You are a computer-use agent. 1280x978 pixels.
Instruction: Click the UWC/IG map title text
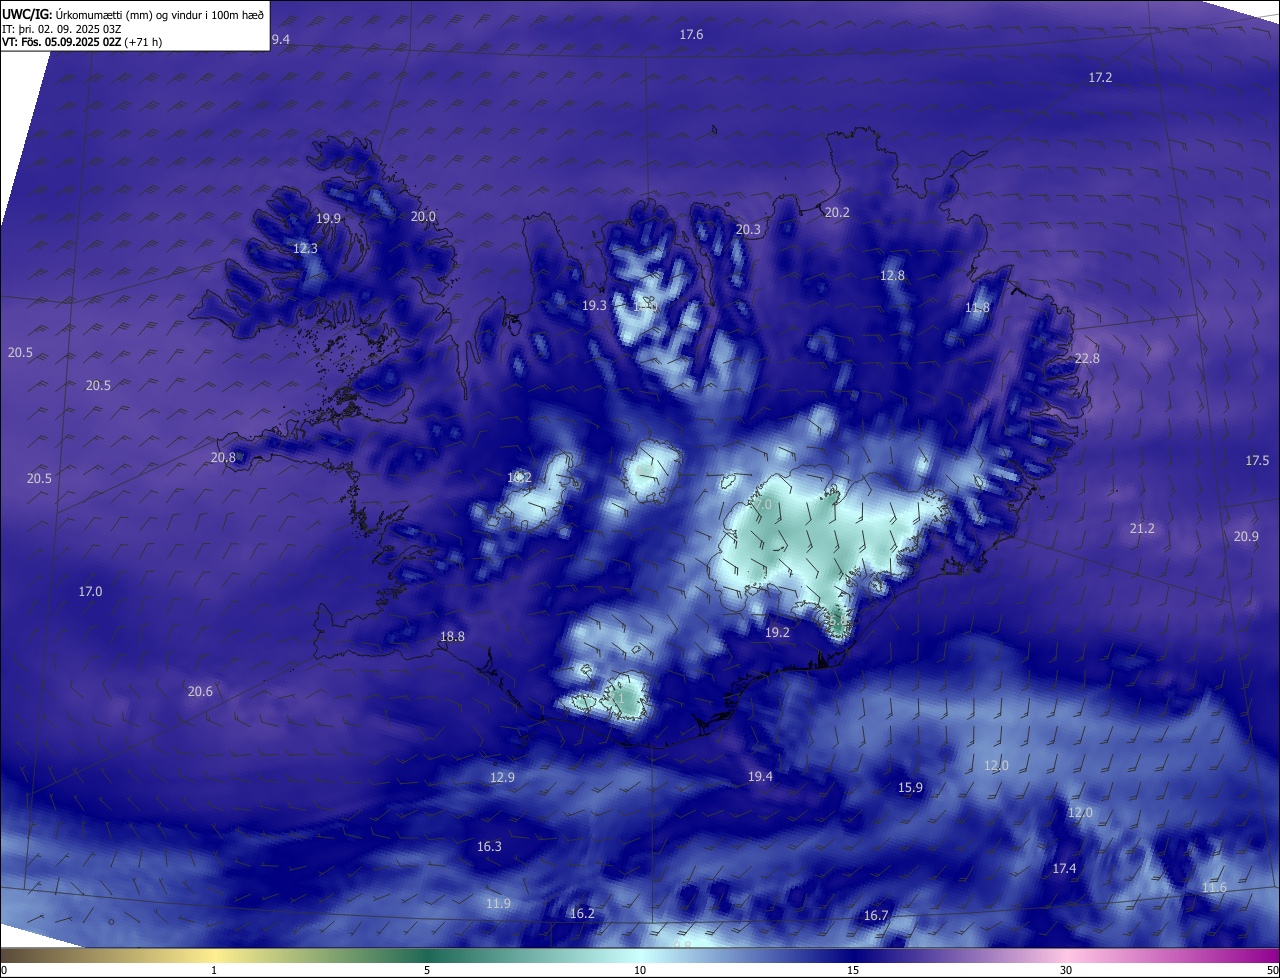point(133,14)
